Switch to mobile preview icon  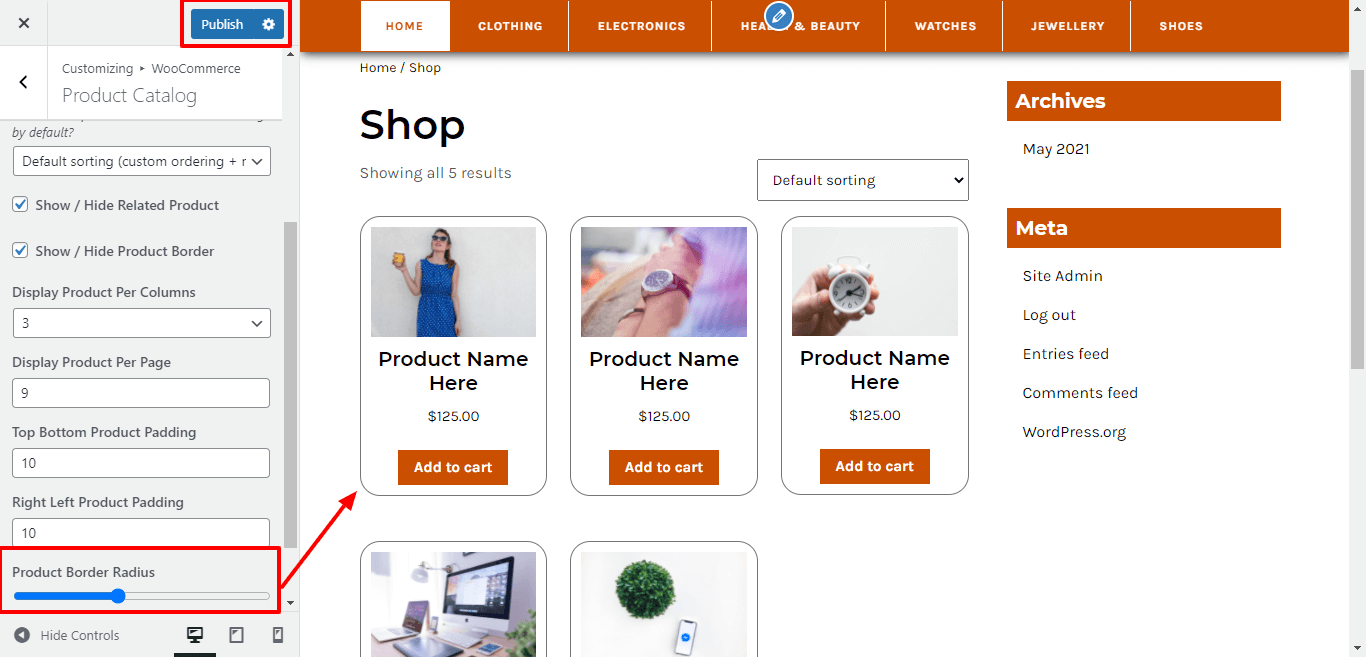pos(278,635)
